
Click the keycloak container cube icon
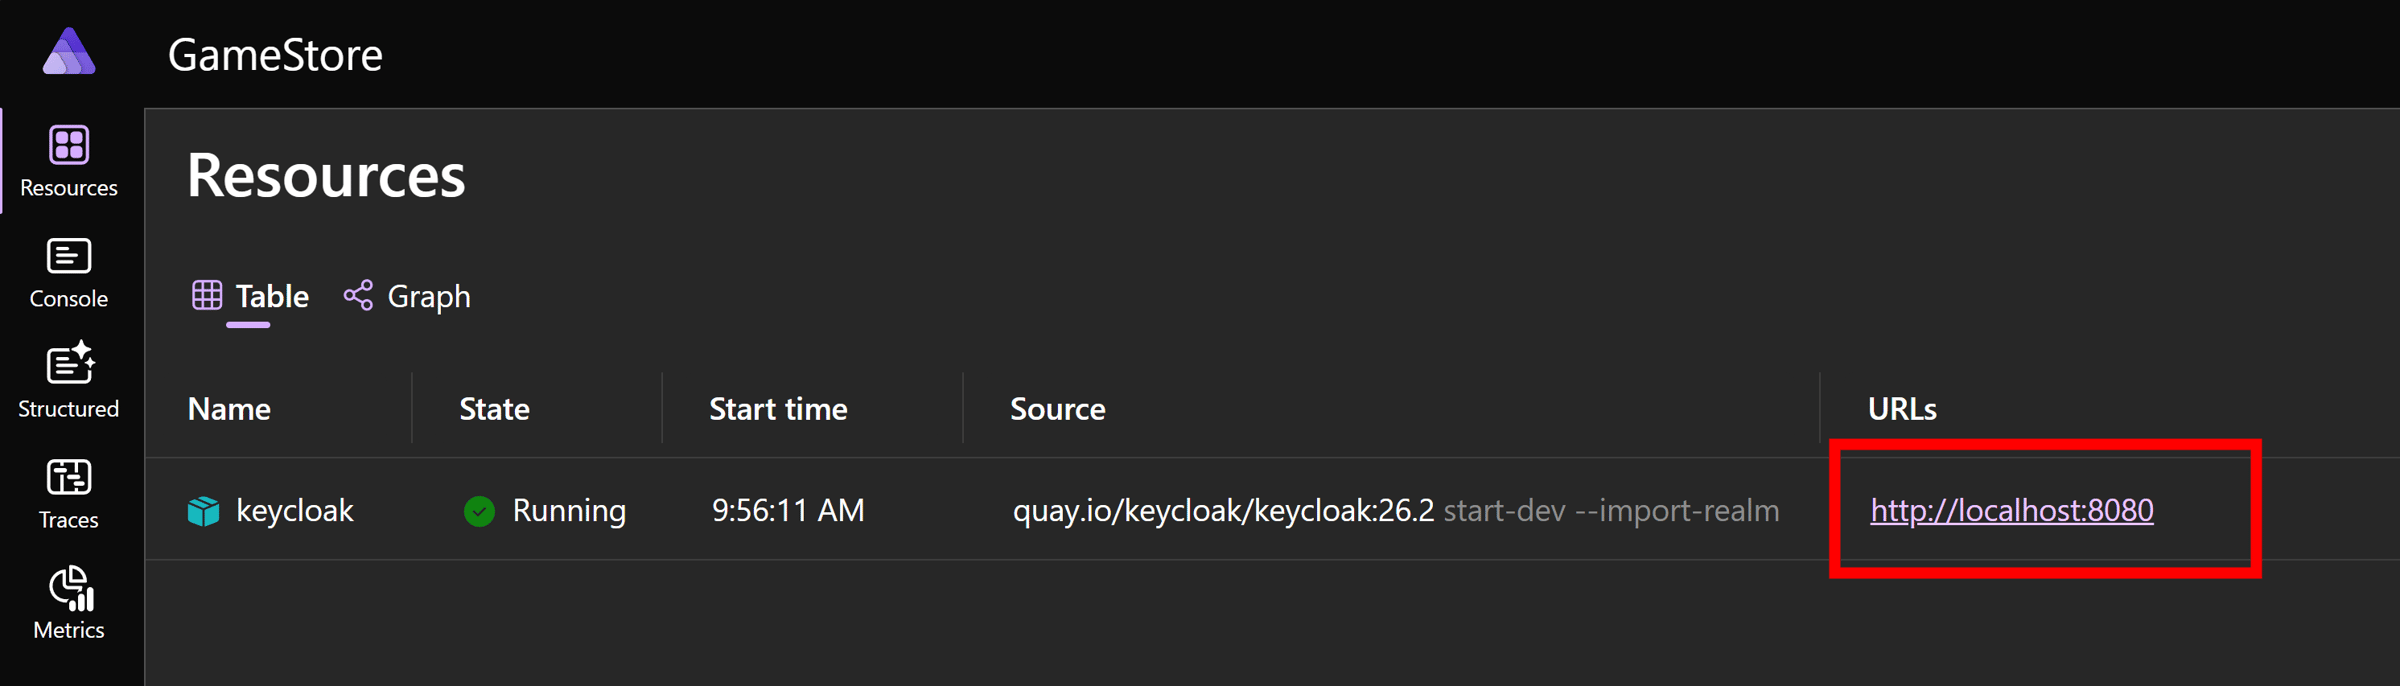pos(204,511)
